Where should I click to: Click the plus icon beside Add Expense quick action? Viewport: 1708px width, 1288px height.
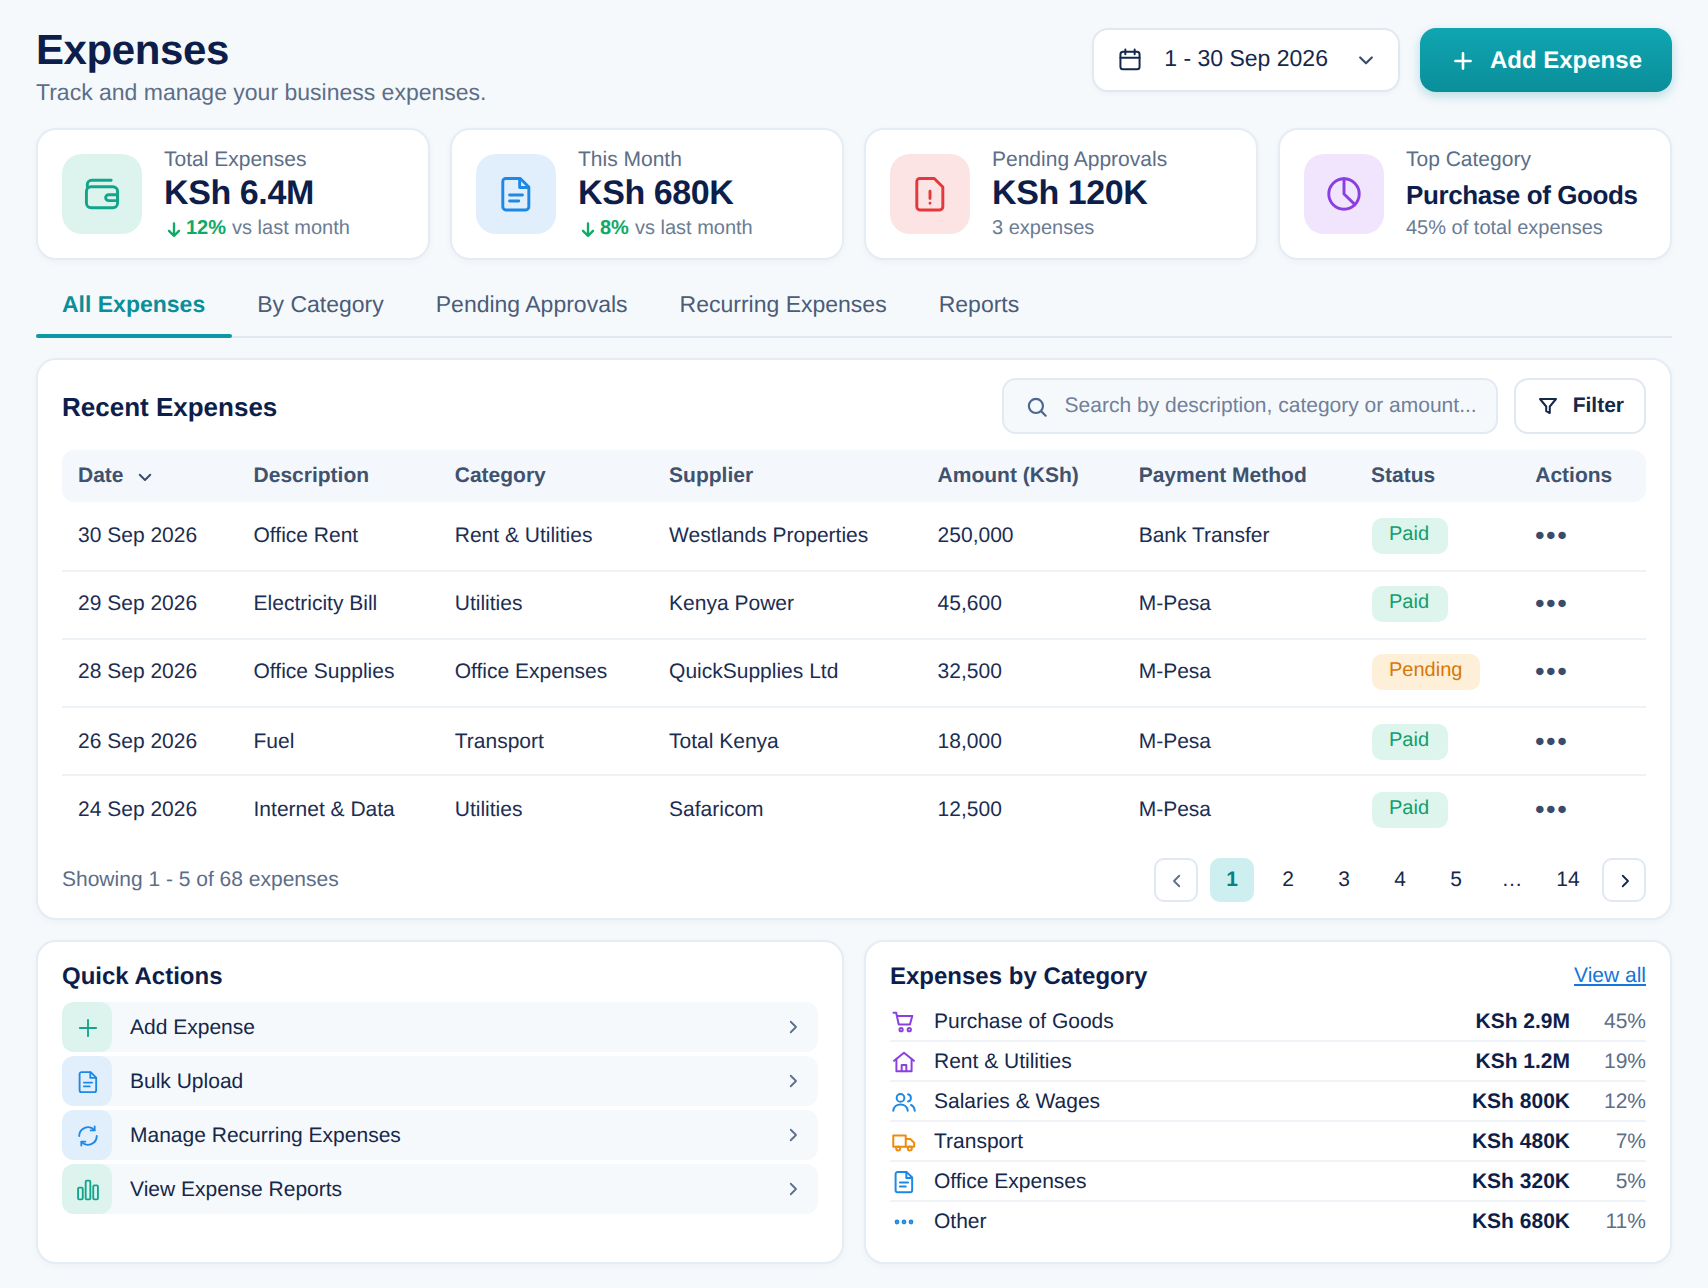click(x=88, y=1028)
